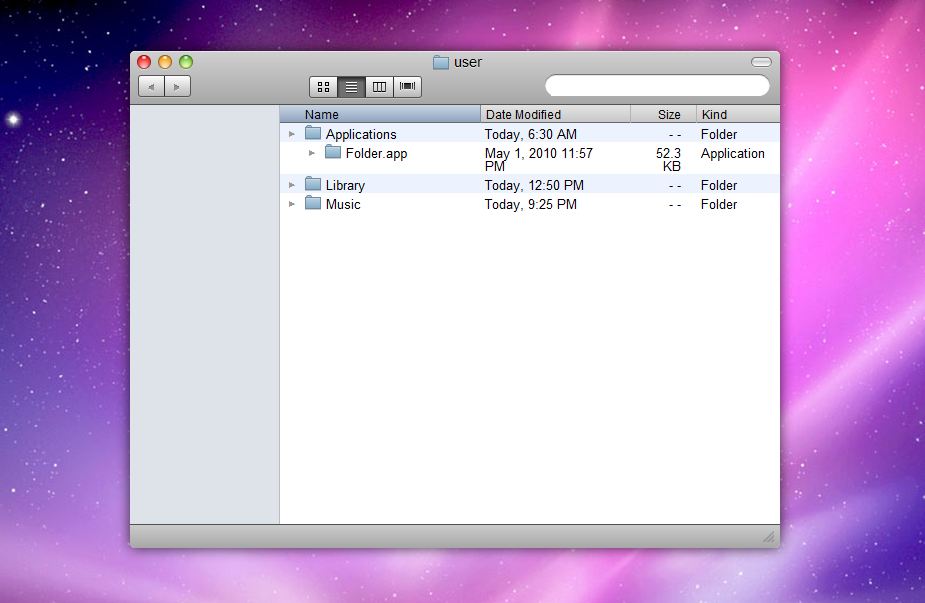The height and width of the screenshot is (603, 925).
Task: Expand the Folder.app disclosure triangle
Action: pyautogui.click(x=311, y=153)
